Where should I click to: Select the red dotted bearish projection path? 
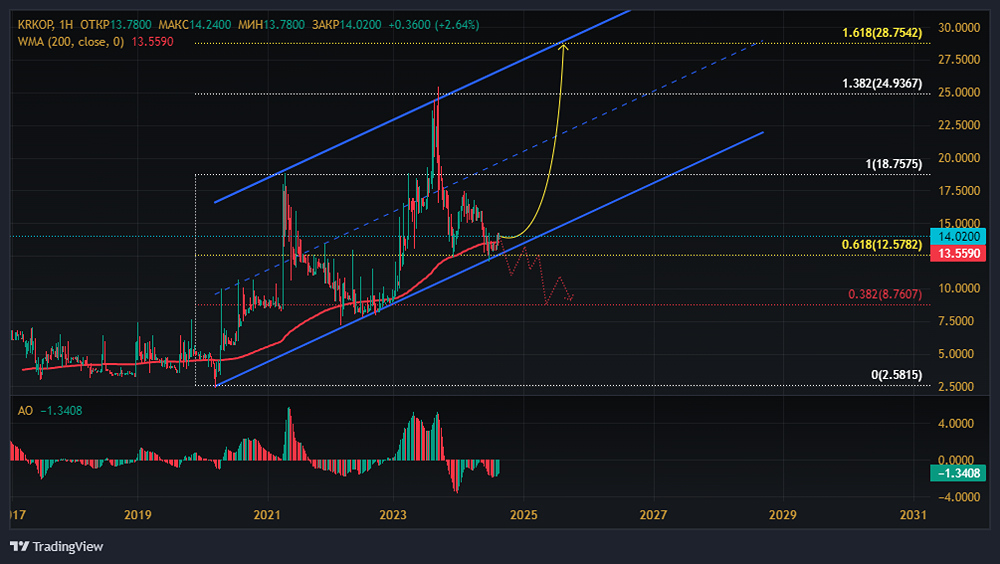(540, 273)
